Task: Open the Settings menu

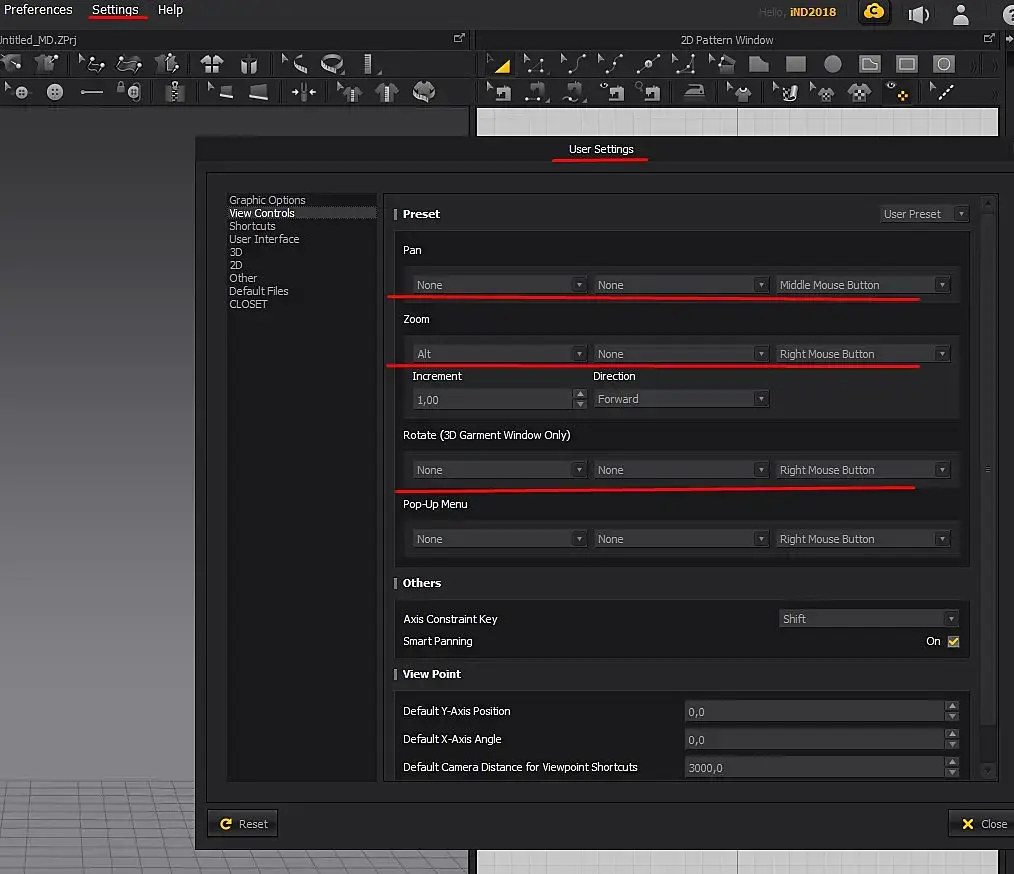Action: [115, 10]
